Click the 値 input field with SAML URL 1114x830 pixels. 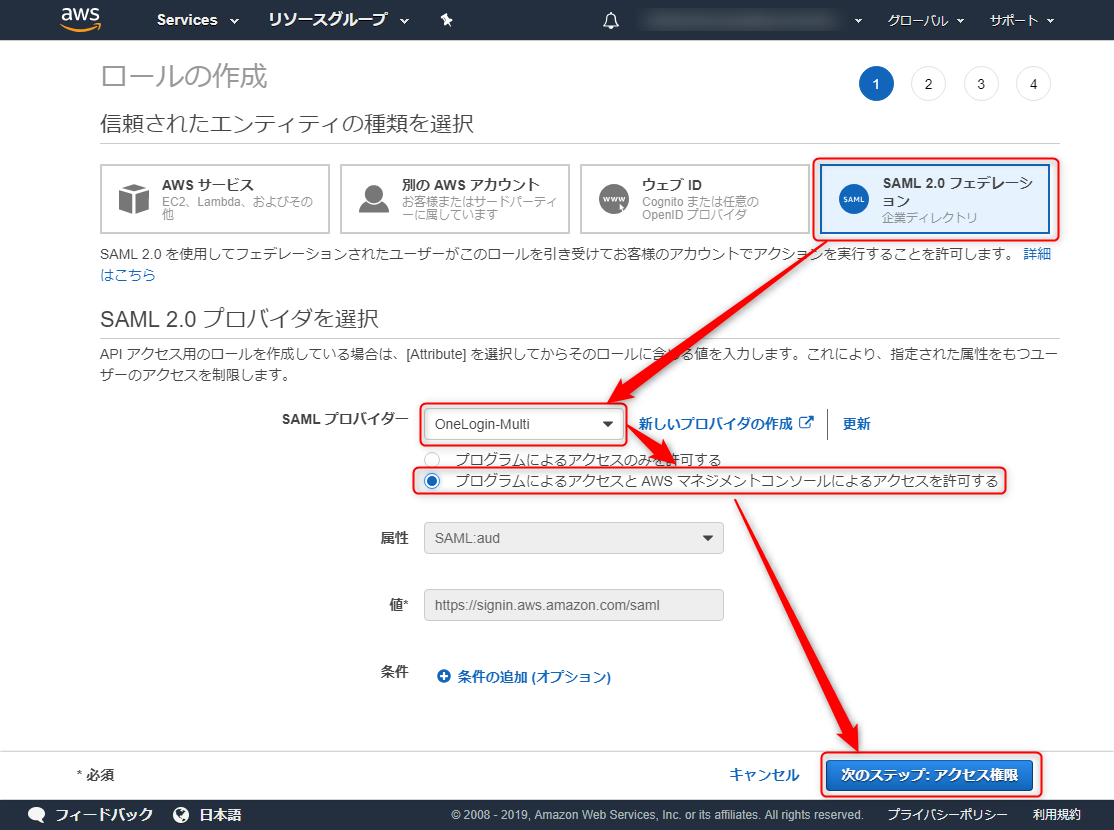point(573,605)
